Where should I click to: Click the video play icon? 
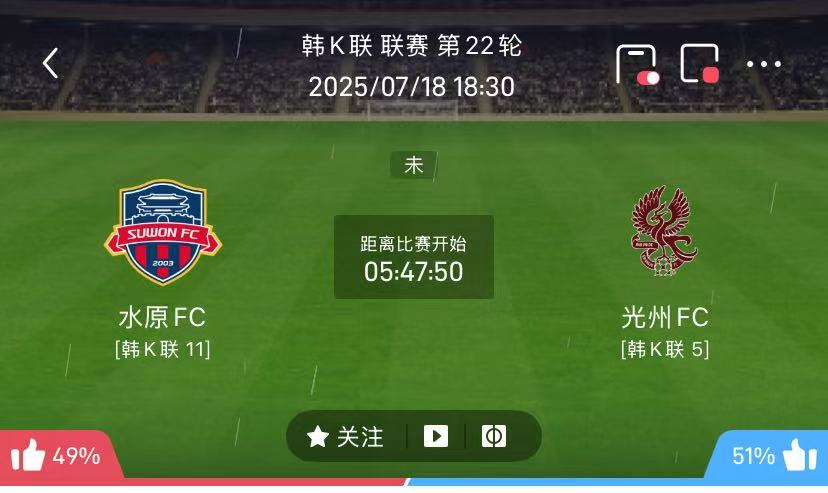pos(436,437)
